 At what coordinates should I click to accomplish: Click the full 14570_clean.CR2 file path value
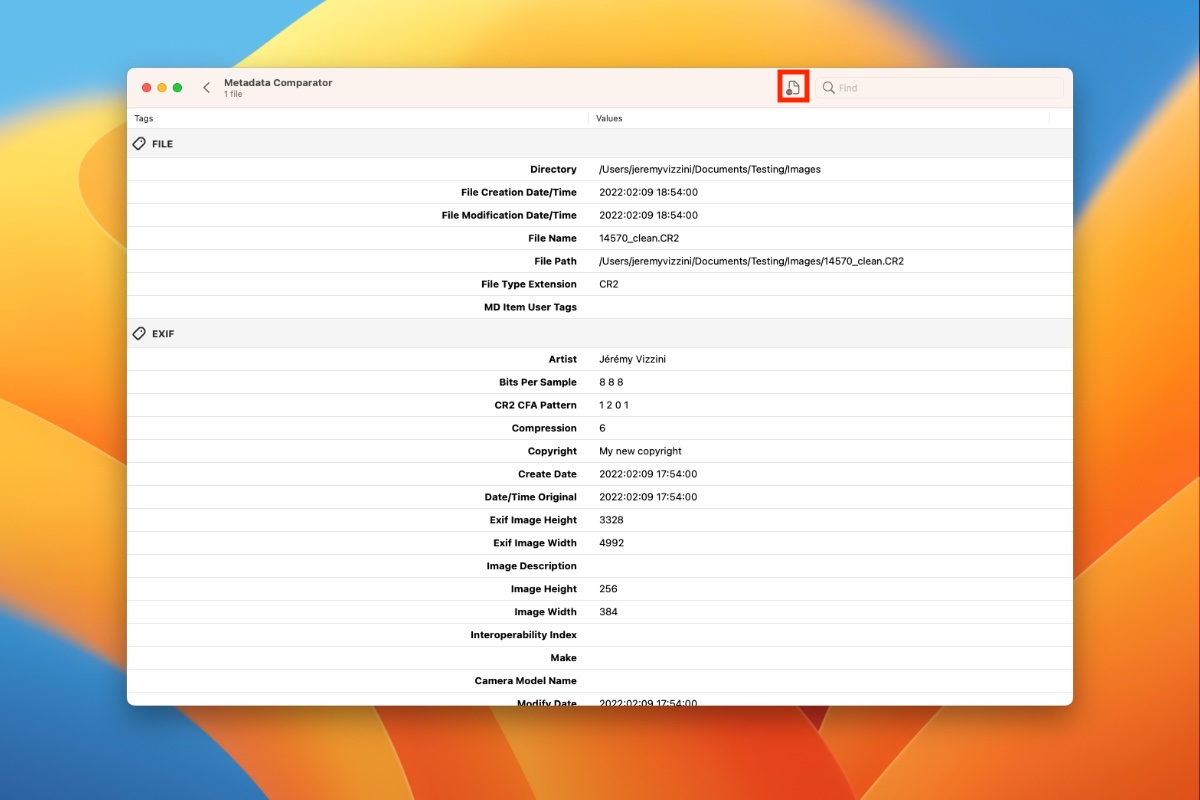751,261
